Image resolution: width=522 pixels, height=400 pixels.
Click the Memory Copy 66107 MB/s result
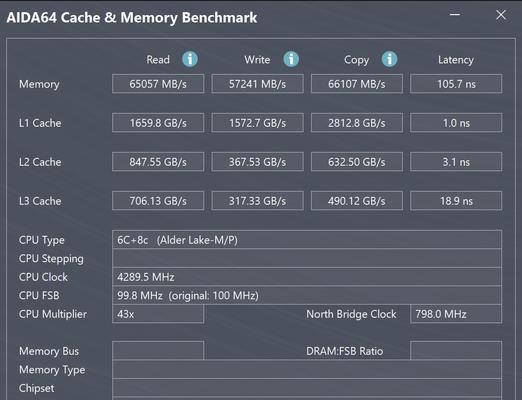point(357,84)
